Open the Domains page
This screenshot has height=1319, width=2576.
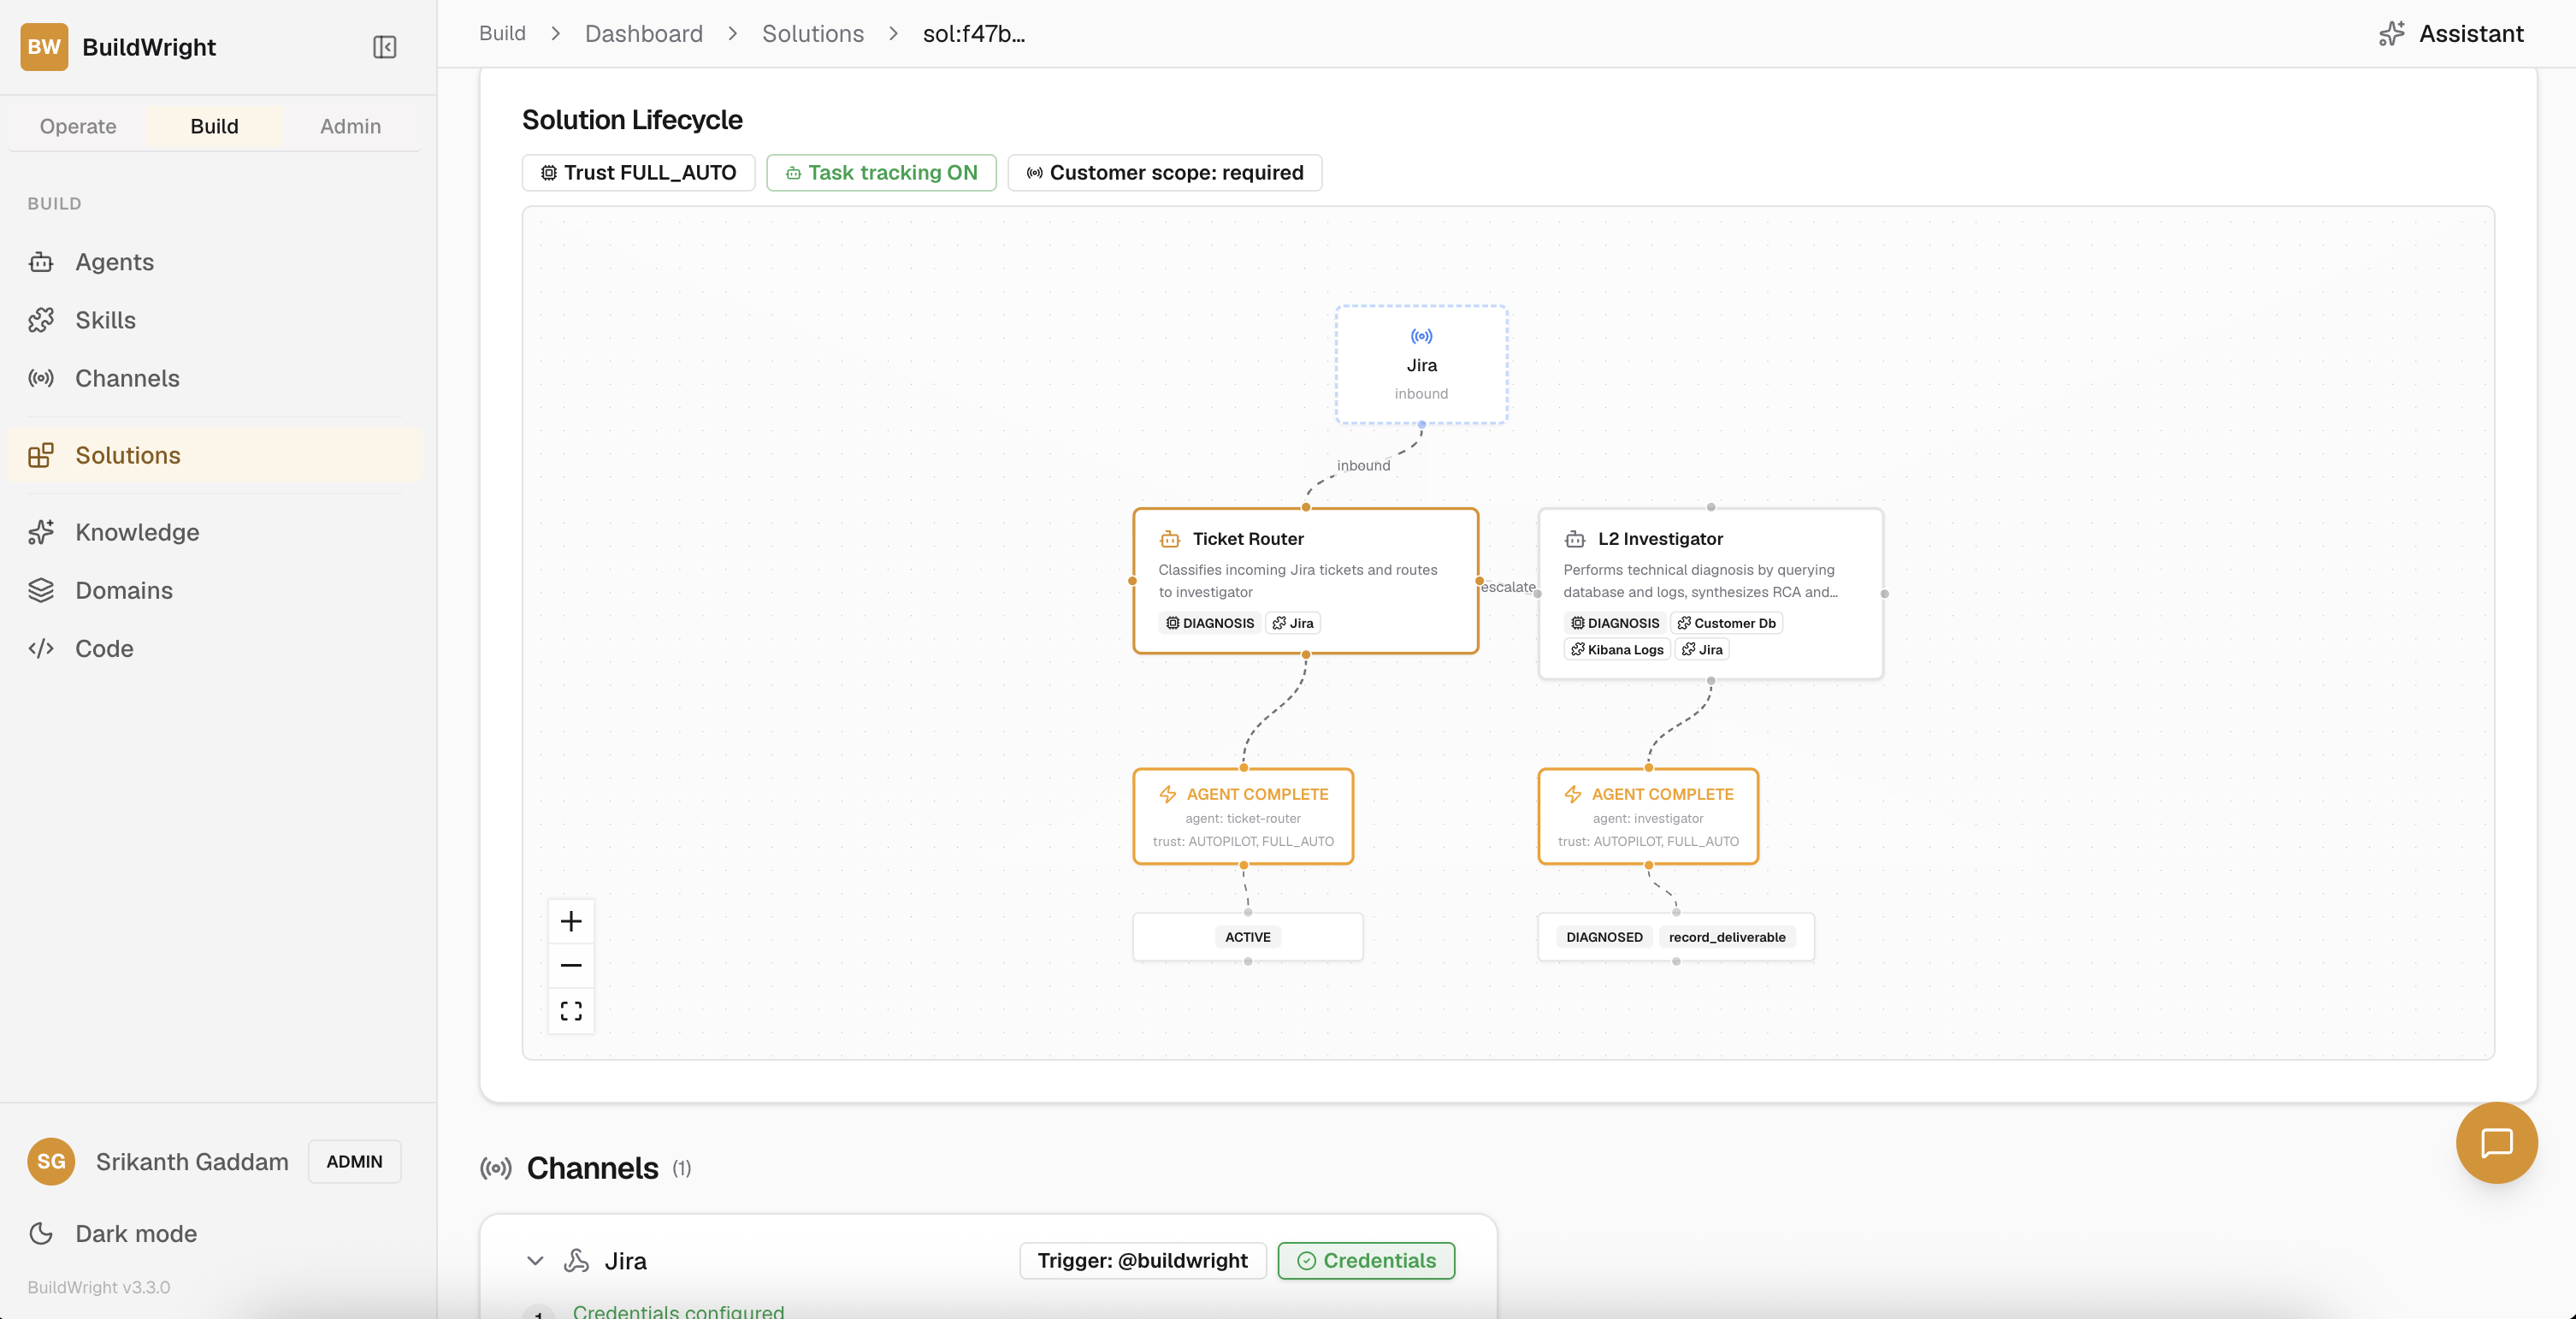pos(215,590)
